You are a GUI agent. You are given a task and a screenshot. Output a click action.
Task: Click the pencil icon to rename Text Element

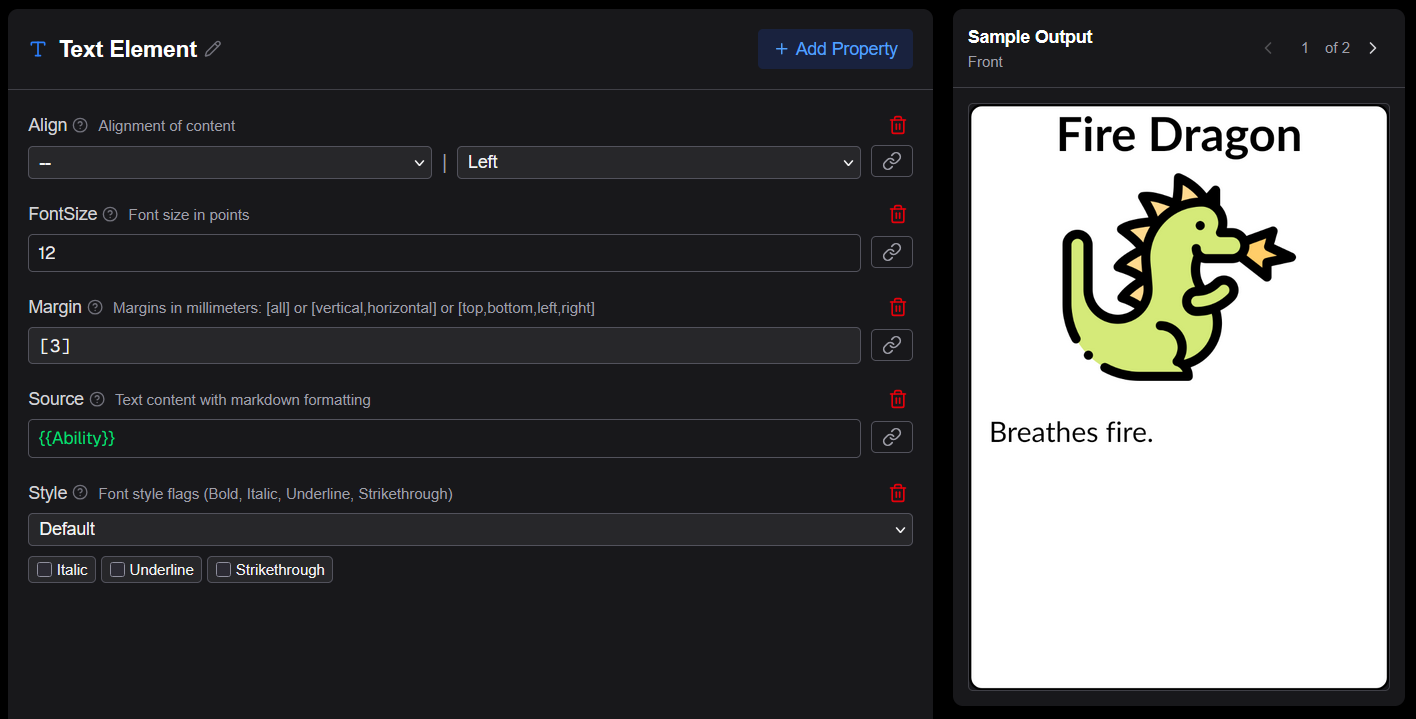point(213,48)
